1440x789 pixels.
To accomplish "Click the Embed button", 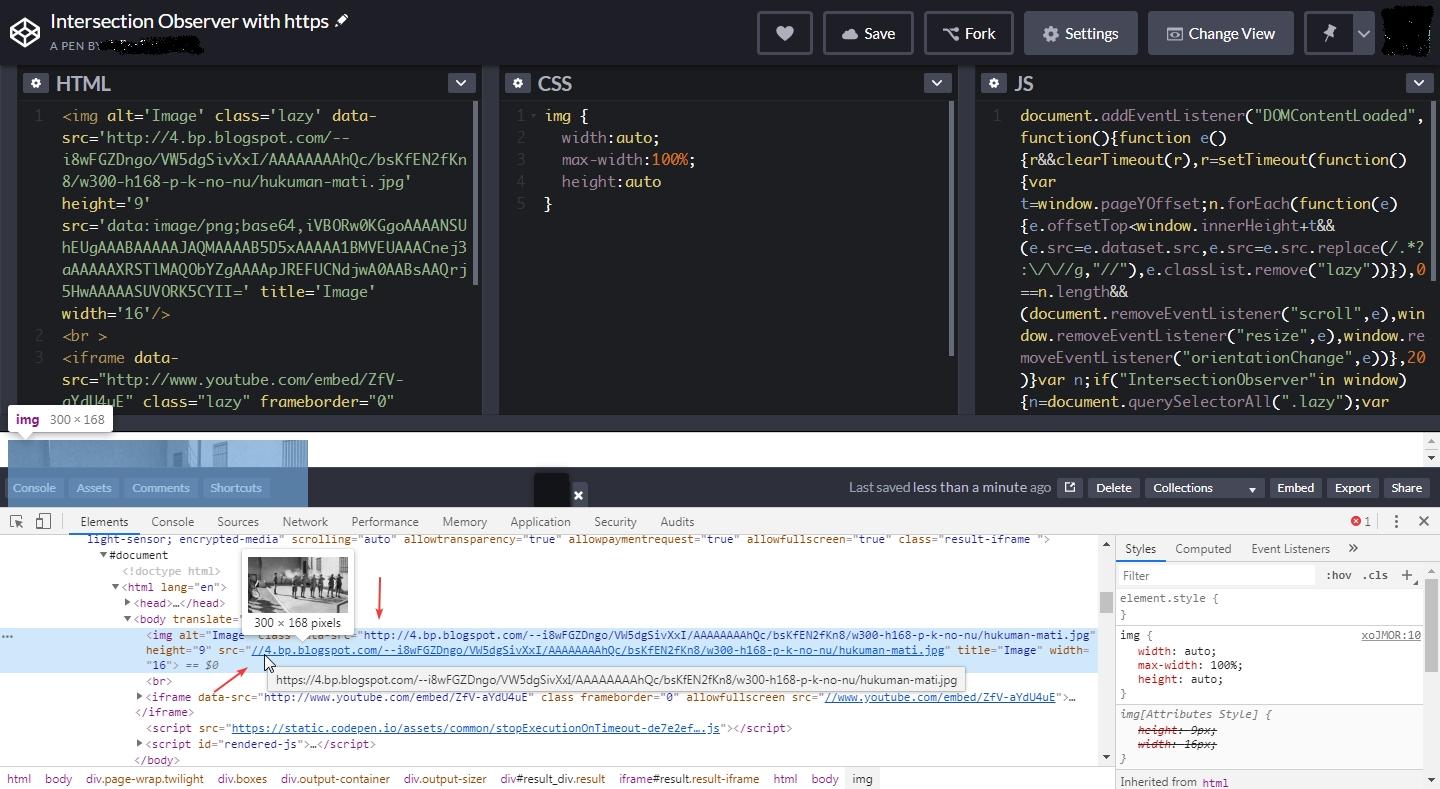I will coord(1295,488).
